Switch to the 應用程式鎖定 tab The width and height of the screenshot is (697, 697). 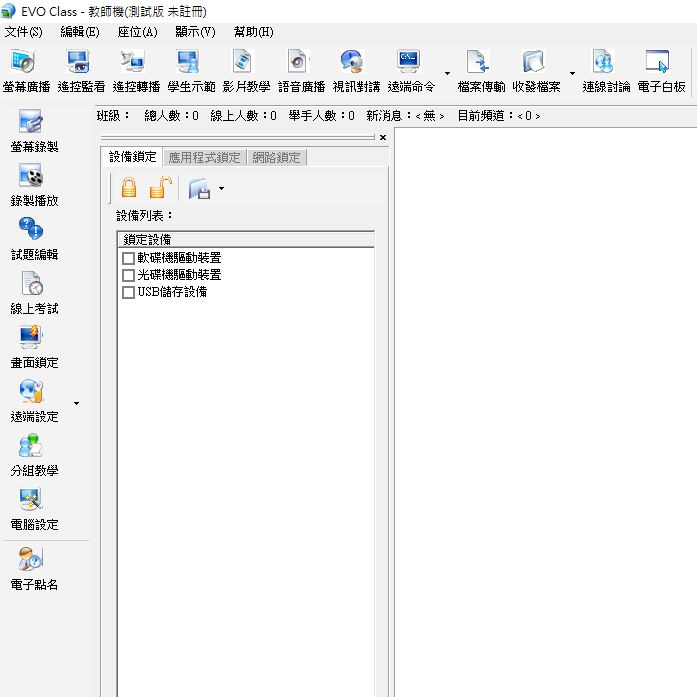(204, 157)
